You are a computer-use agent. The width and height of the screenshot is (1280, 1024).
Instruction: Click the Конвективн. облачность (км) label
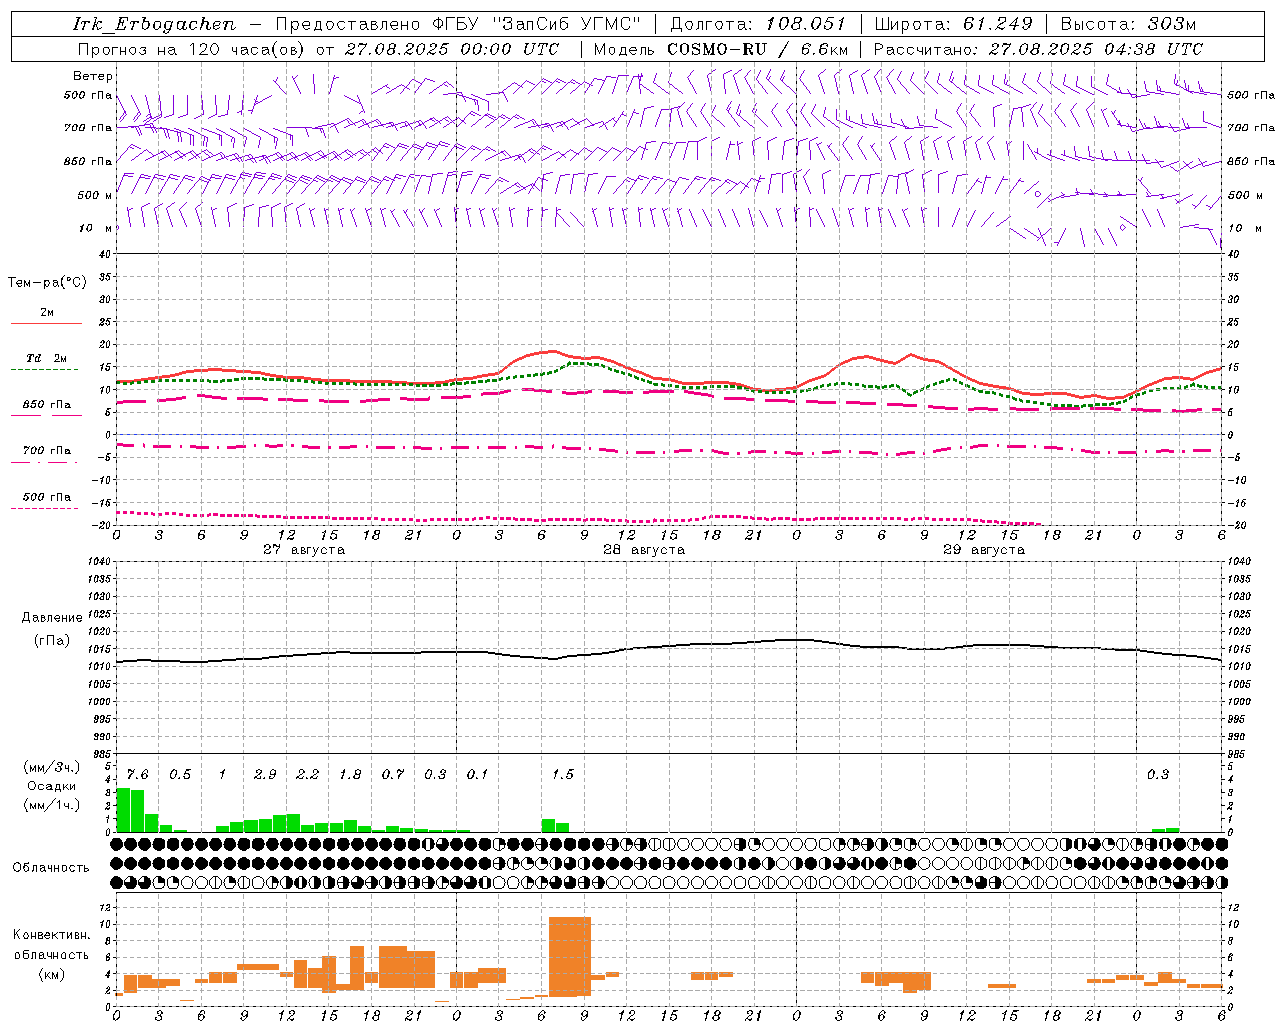tap(51, 955)
